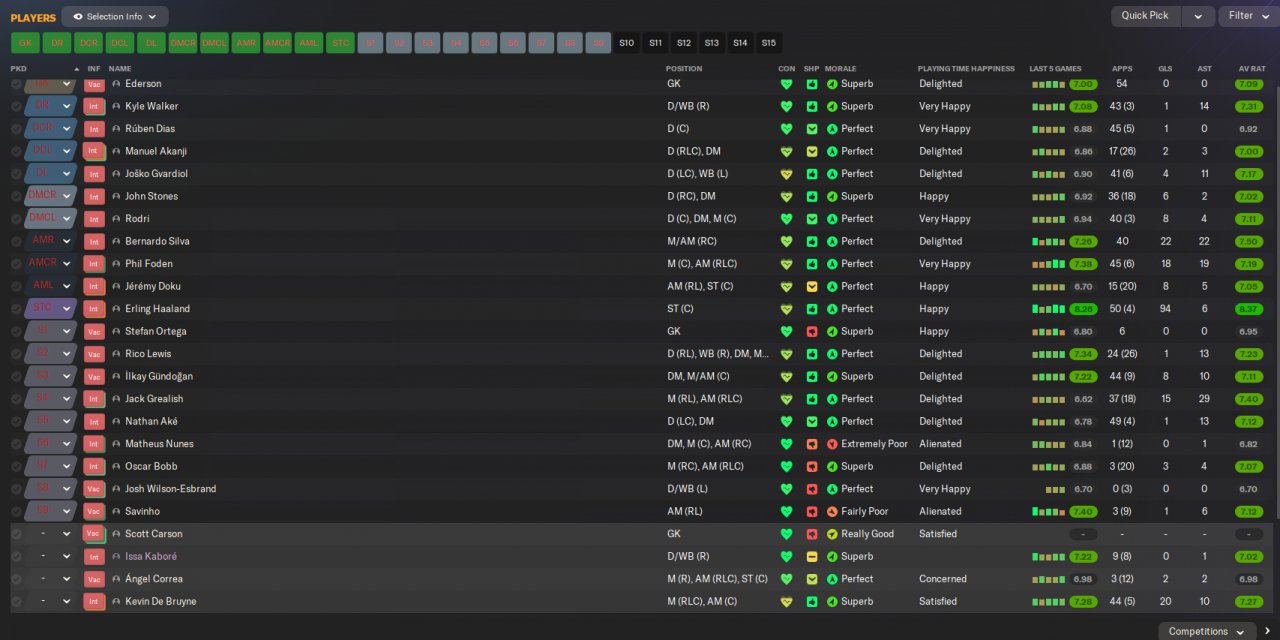1280x640 pixels.
Task: Sort by the GLS column header
Action: [x=1165, y=69]
